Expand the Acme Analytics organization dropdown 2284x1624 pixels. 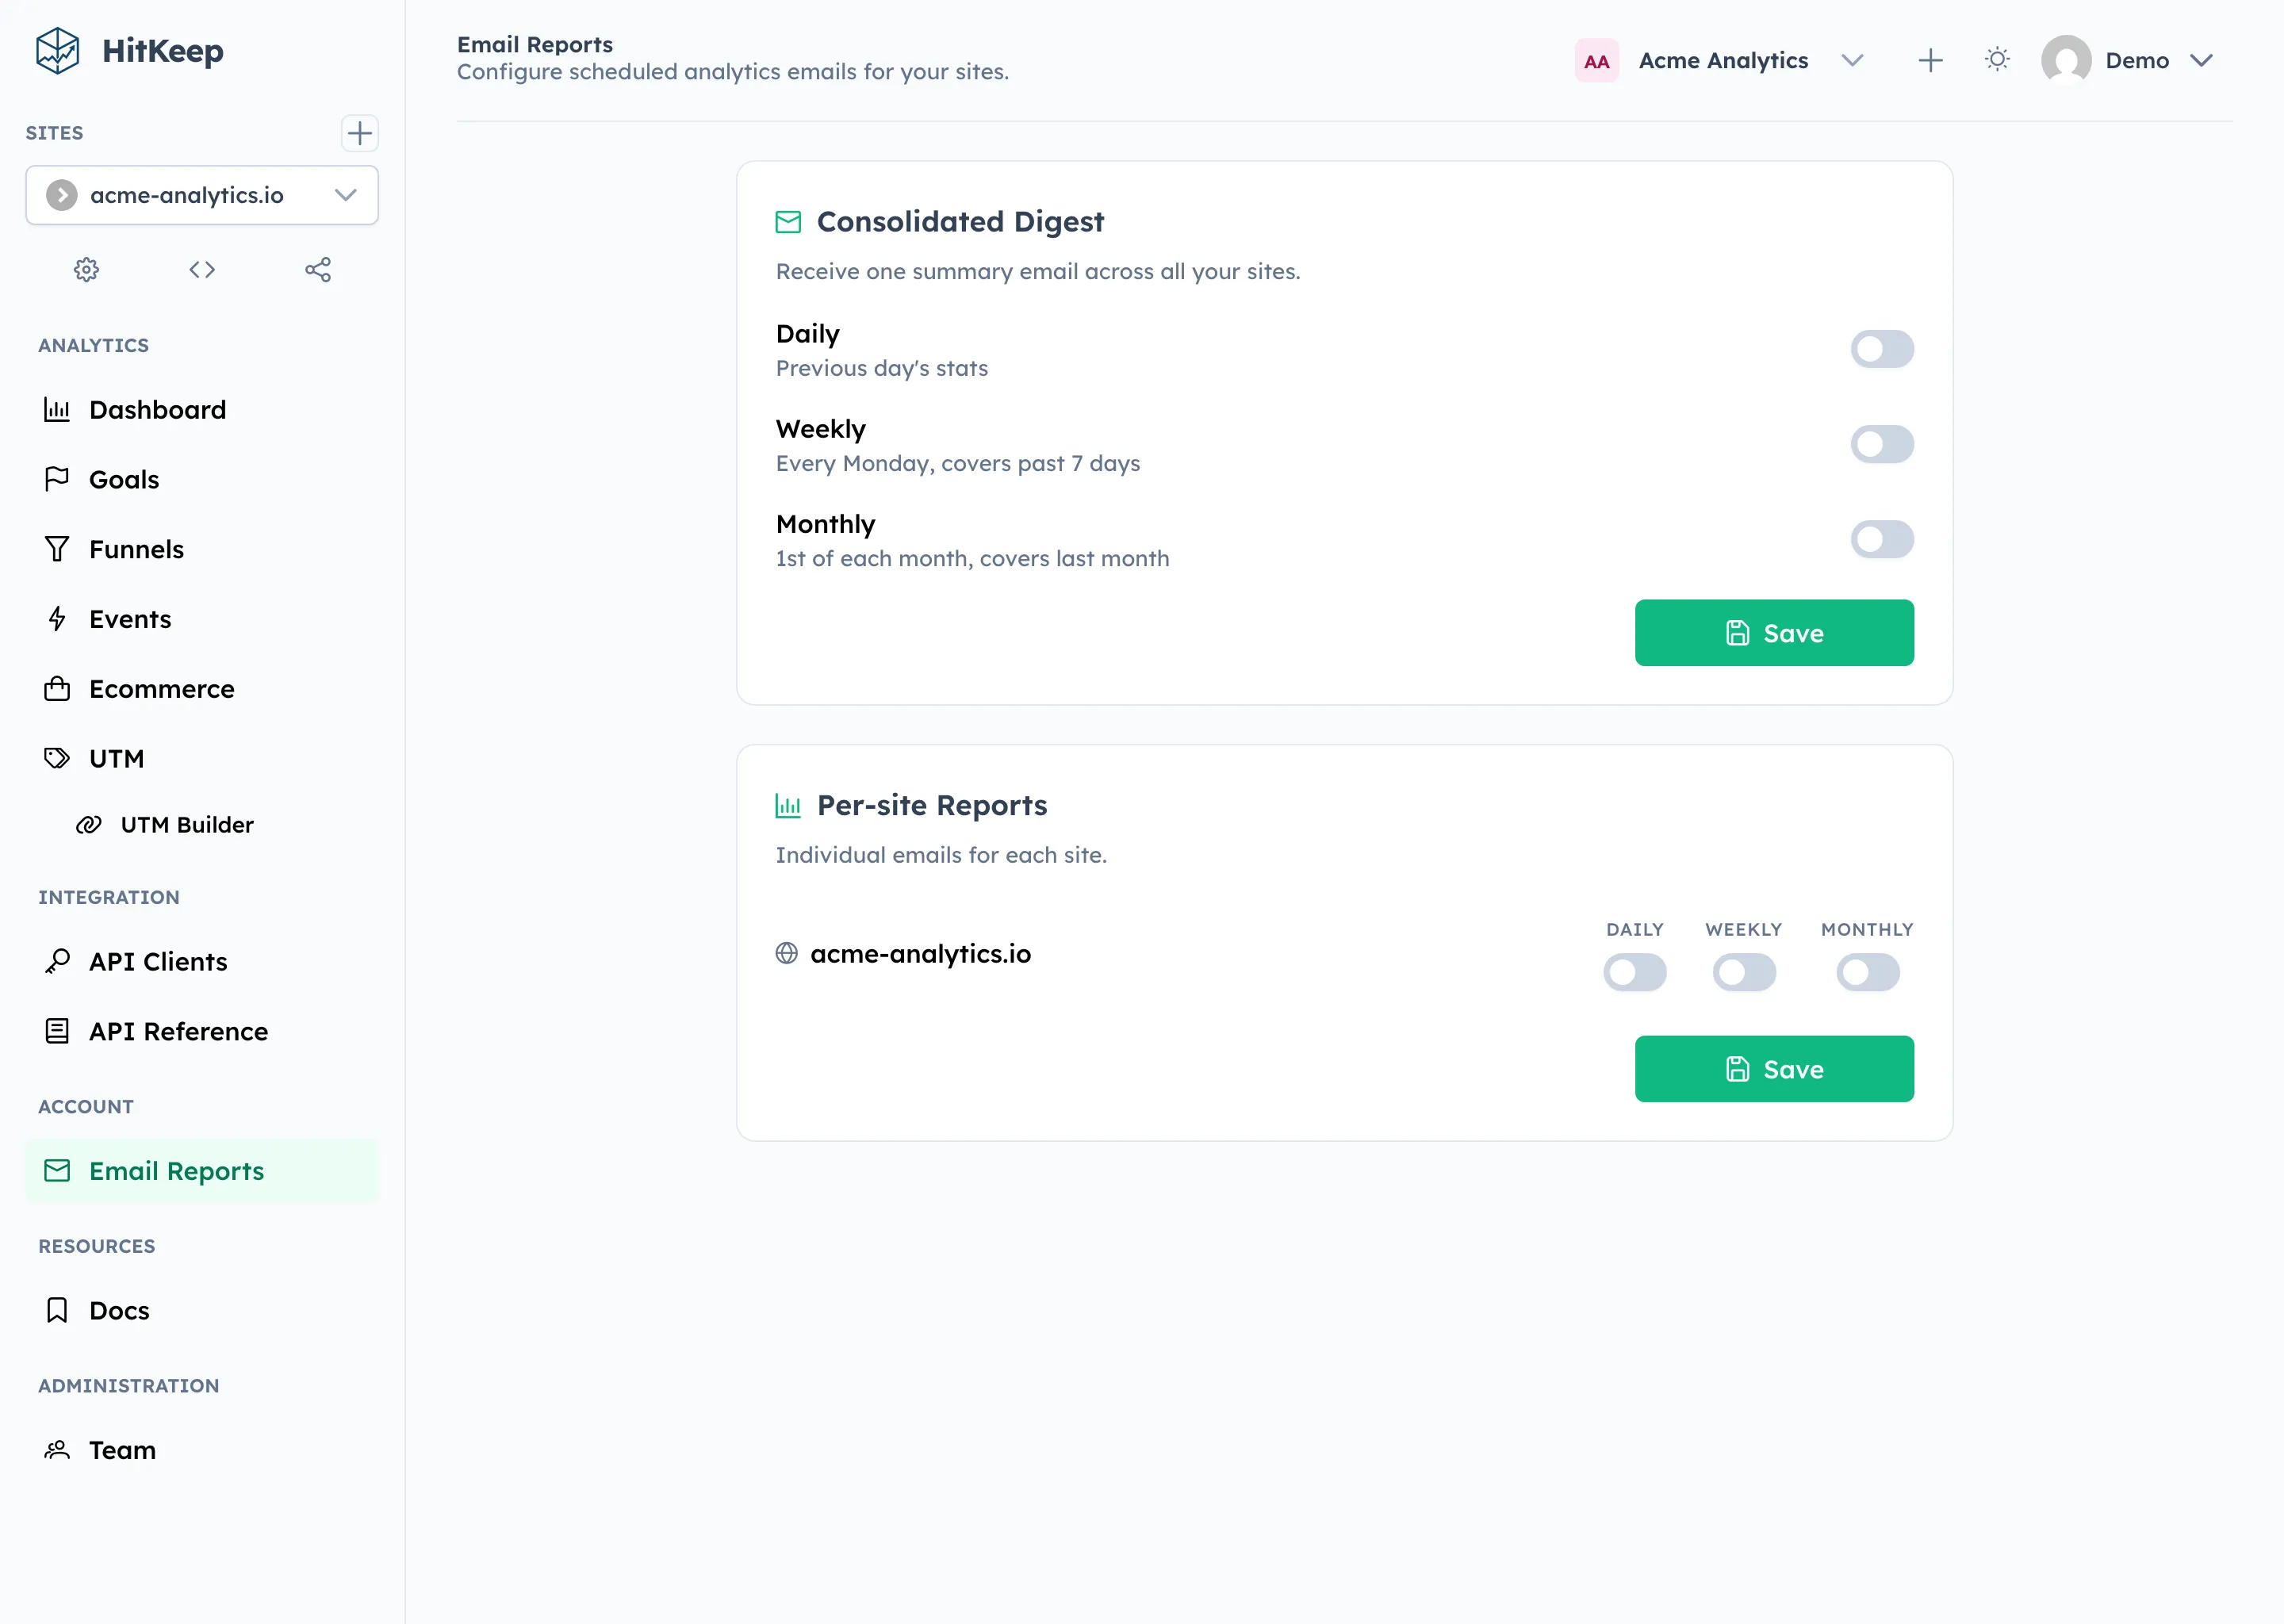click(x=1852, y=60)
